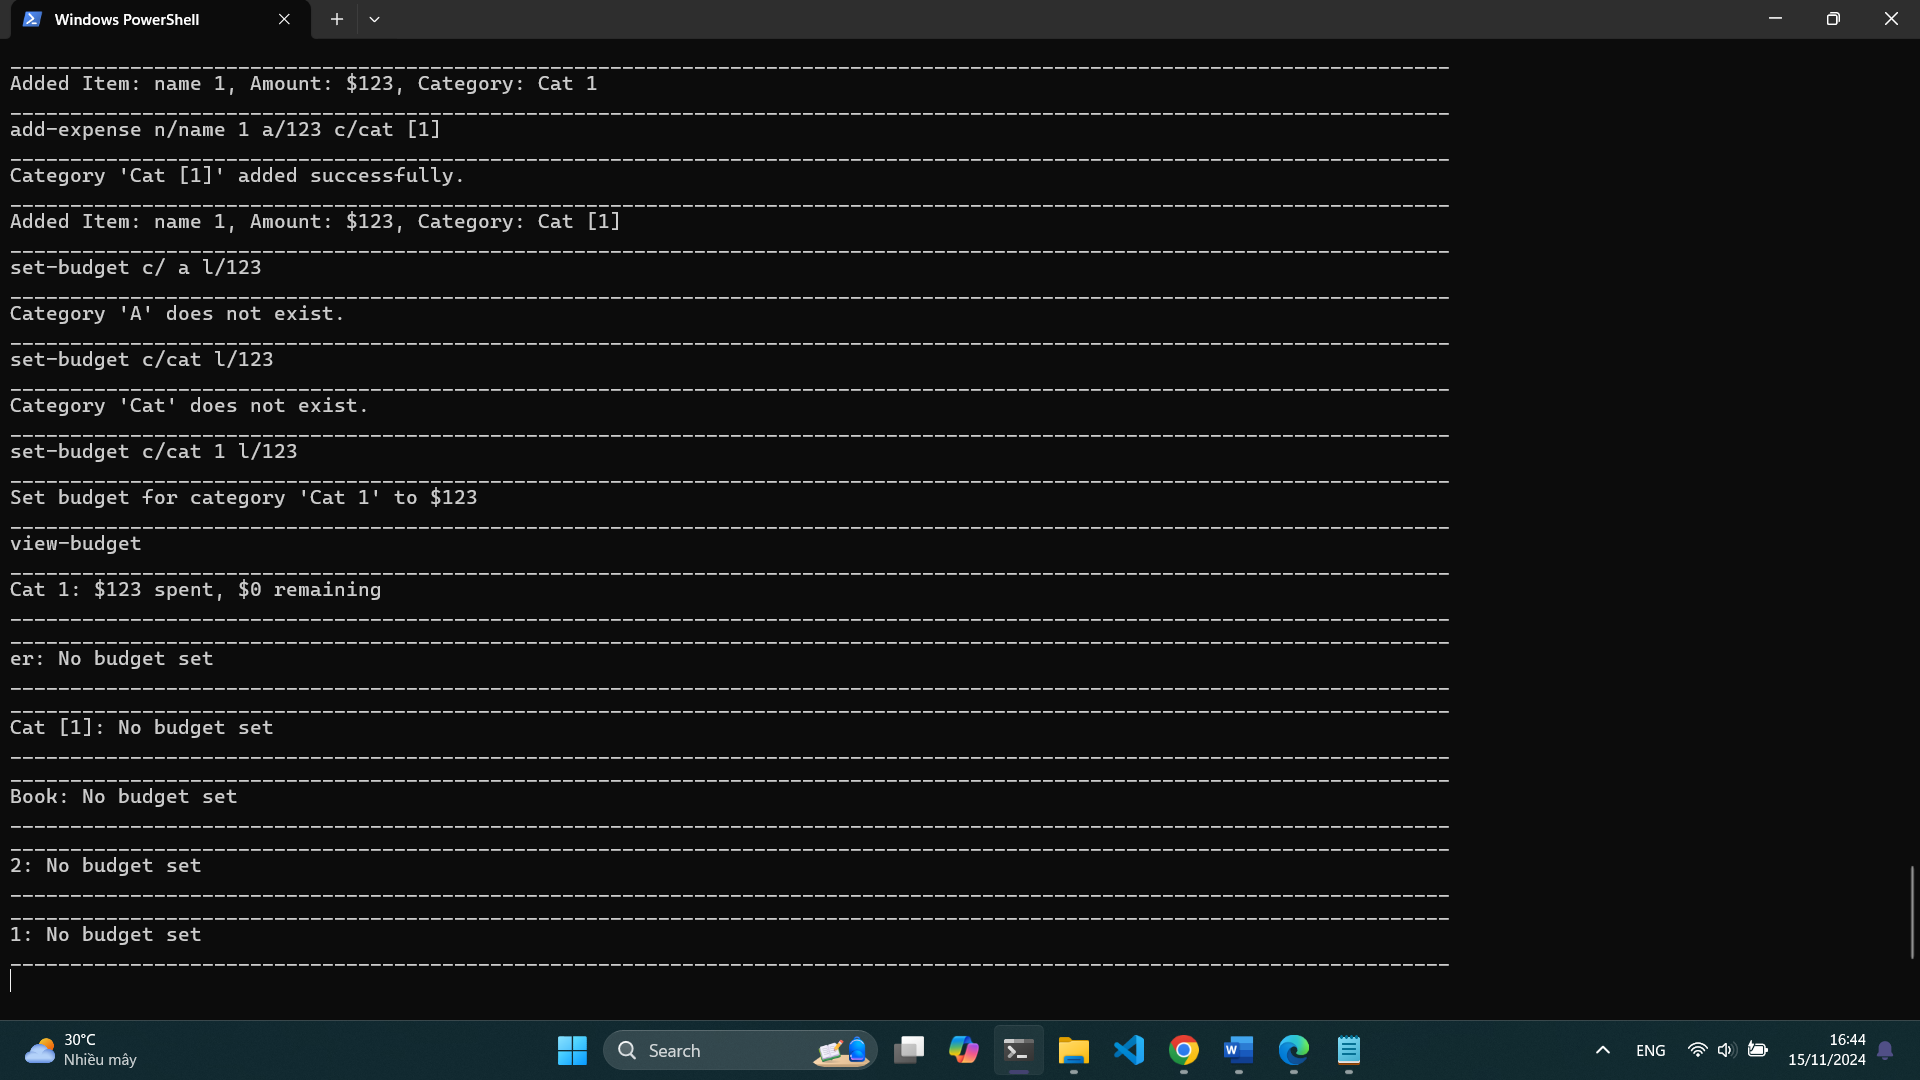
Task: Select the Windows PowerShell tab
Action: pos(140,19)
